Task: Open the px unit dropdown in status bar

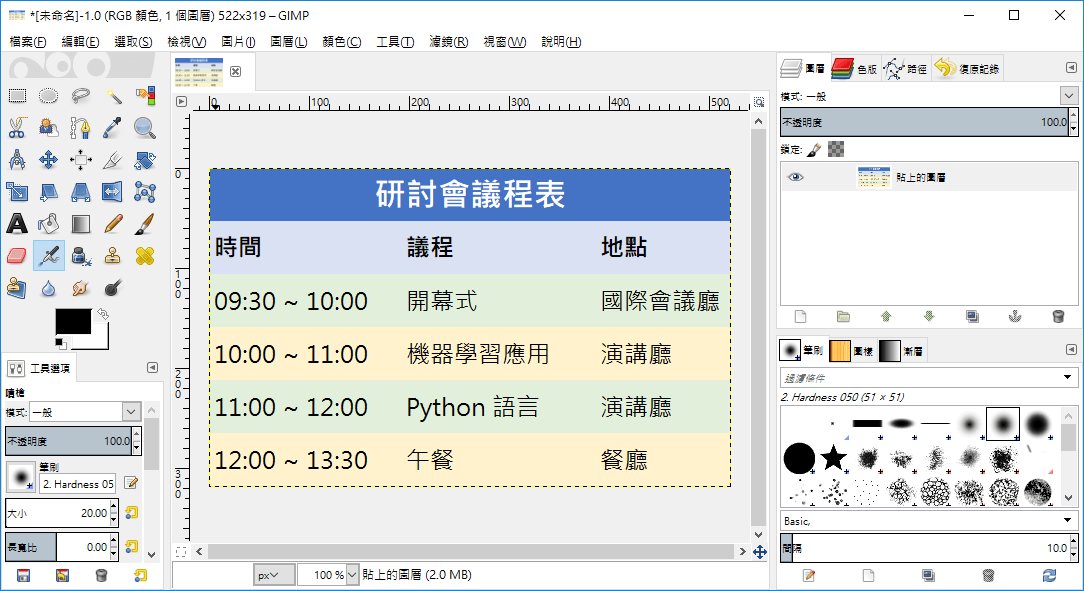Action: (x=273, y=575)
